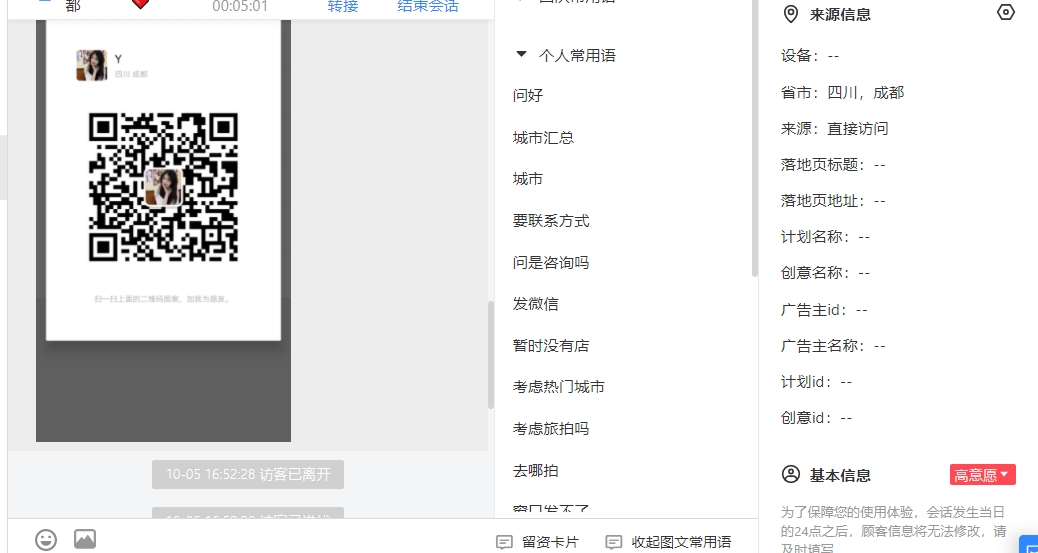Screen dimensions: 1038x553
Task: Collapse the 个人常用语 group
Action: pos(522,54)
